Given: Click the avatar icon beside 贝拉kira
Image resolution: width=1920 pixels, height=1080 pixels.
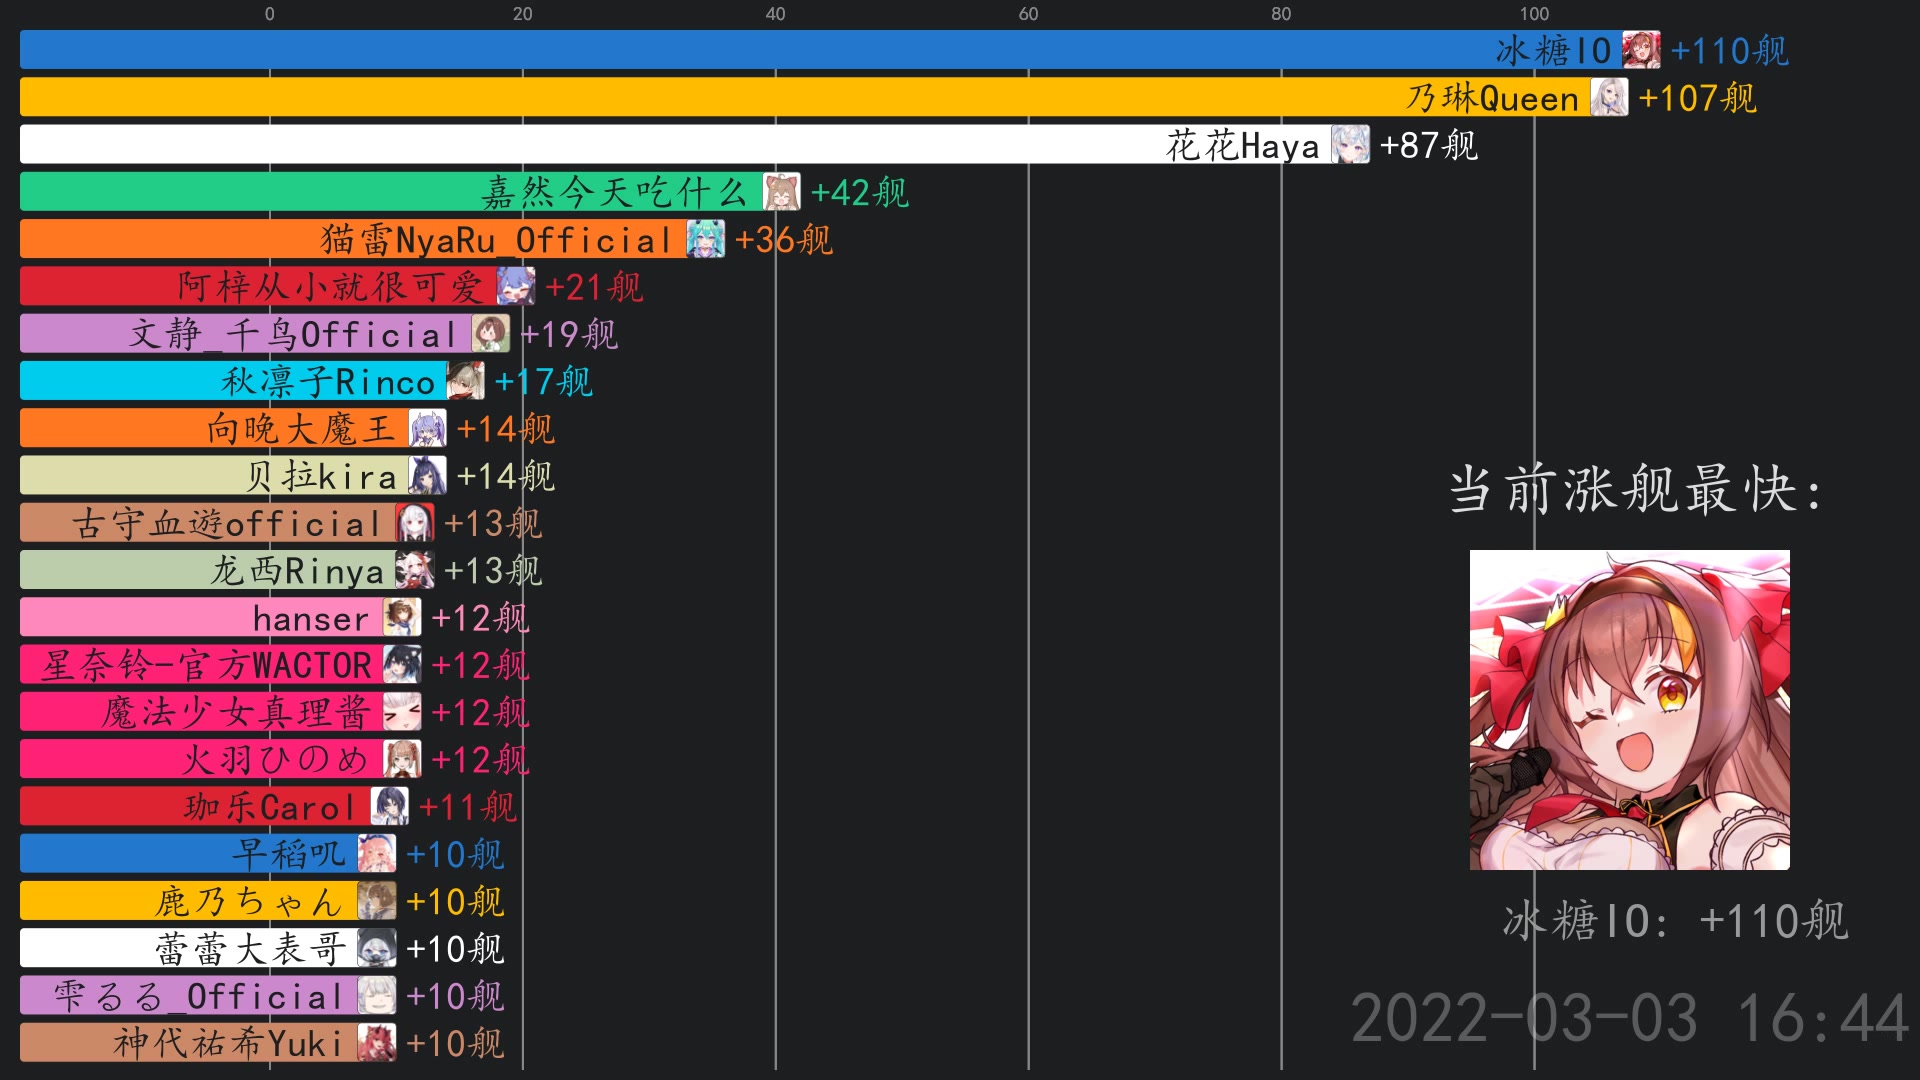Looking at the screenshot, I should click(x=427, y=475).
